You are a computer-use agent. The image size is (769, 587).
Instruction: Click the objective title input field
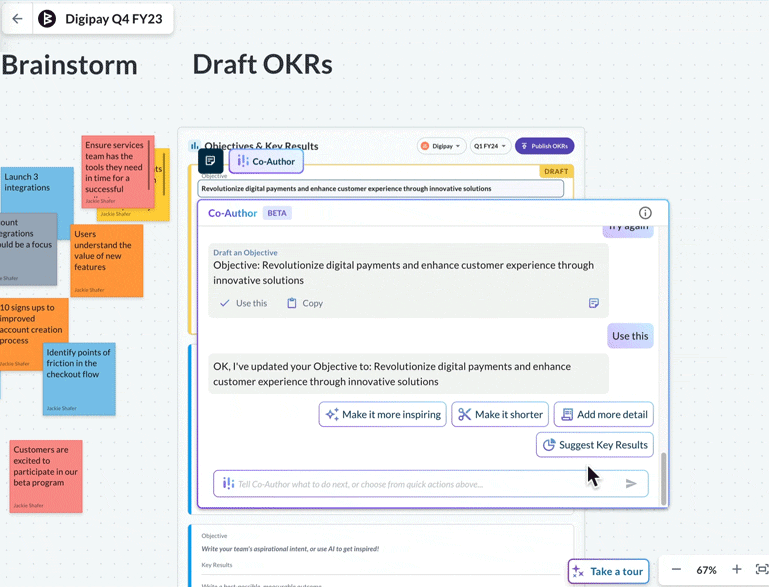tap(381, 189)
